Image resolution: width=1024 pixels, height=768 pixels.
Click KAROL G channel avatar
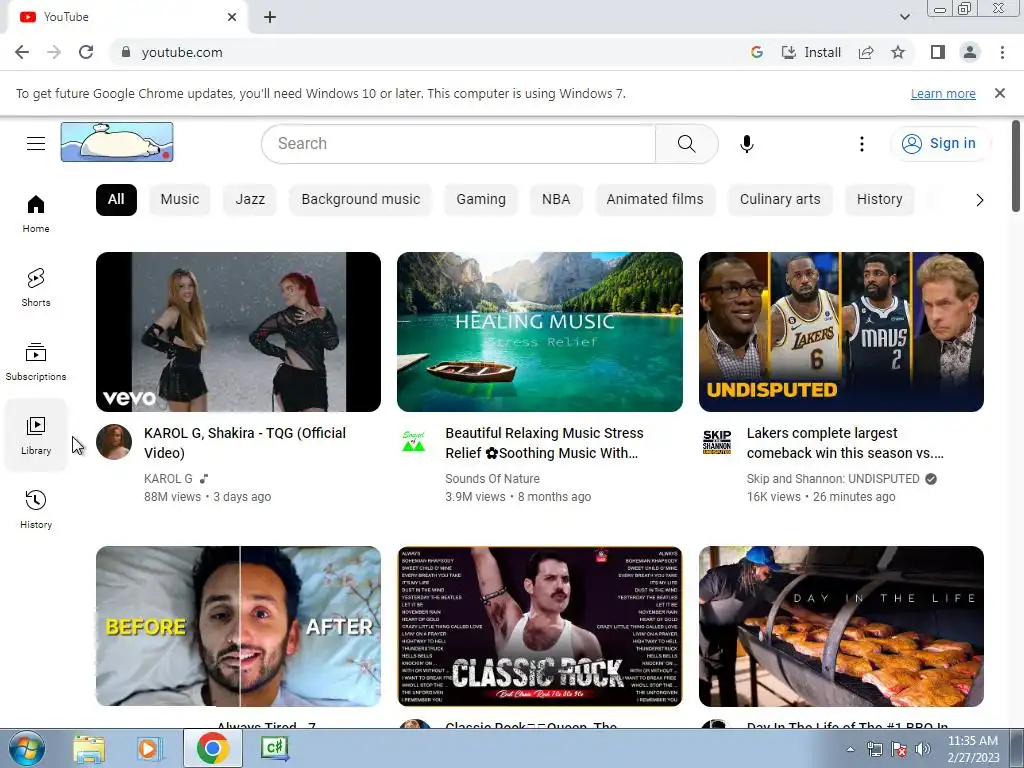point(114,442)
